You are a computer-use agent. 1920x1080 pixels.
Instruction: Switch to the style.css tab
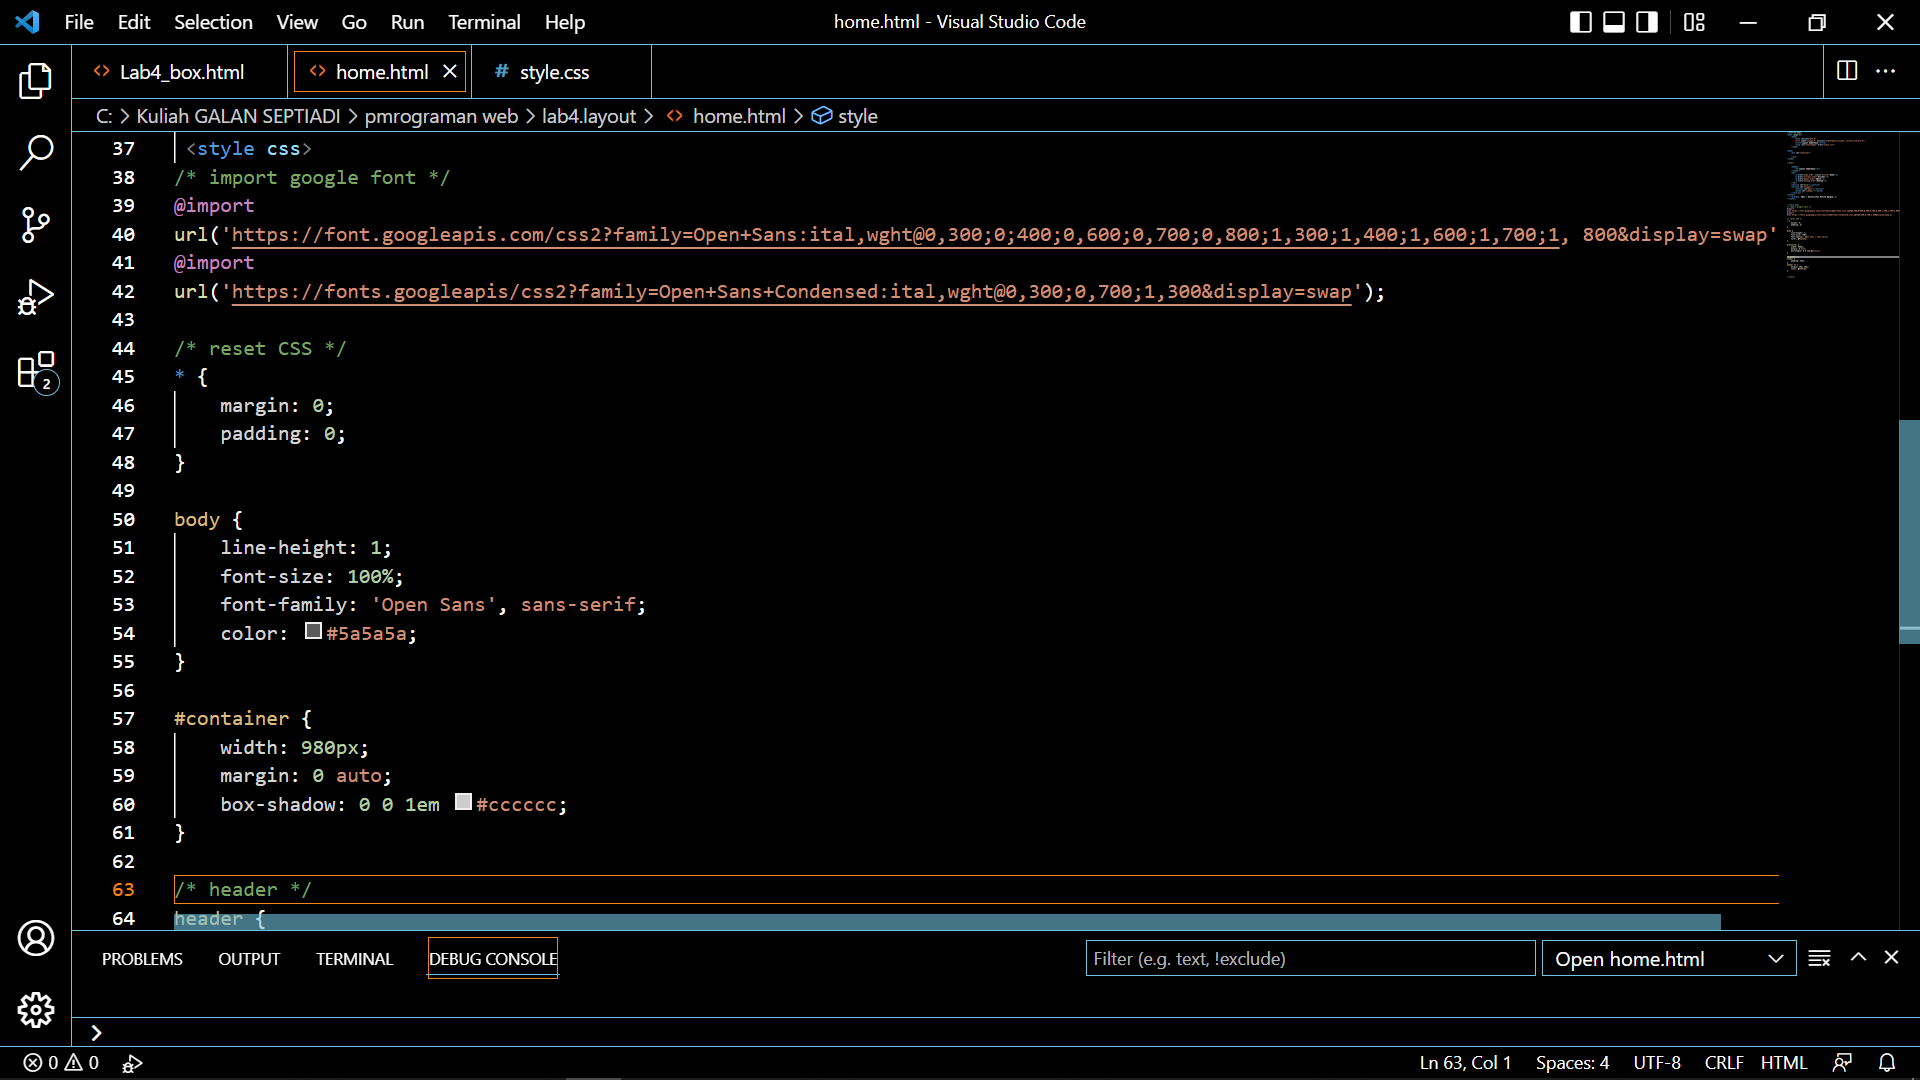click(x=555, y=71)
